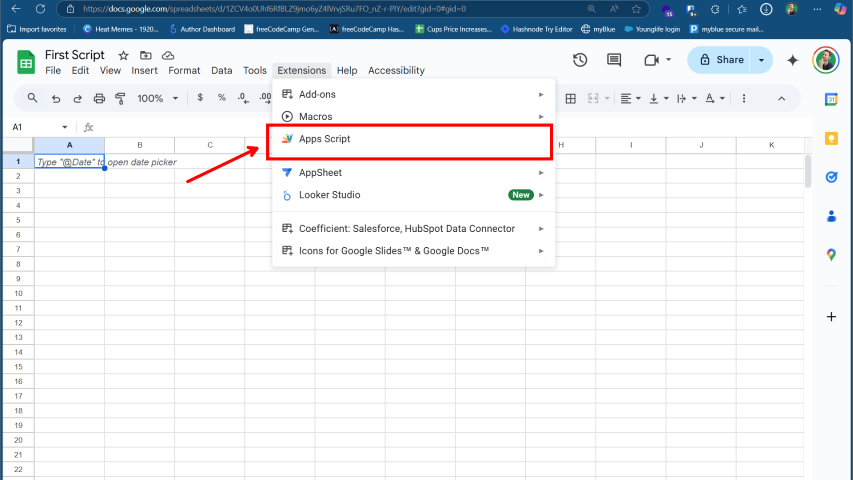853x480 pixels.
Task: Click the Share button
Action: click(720, 60)
